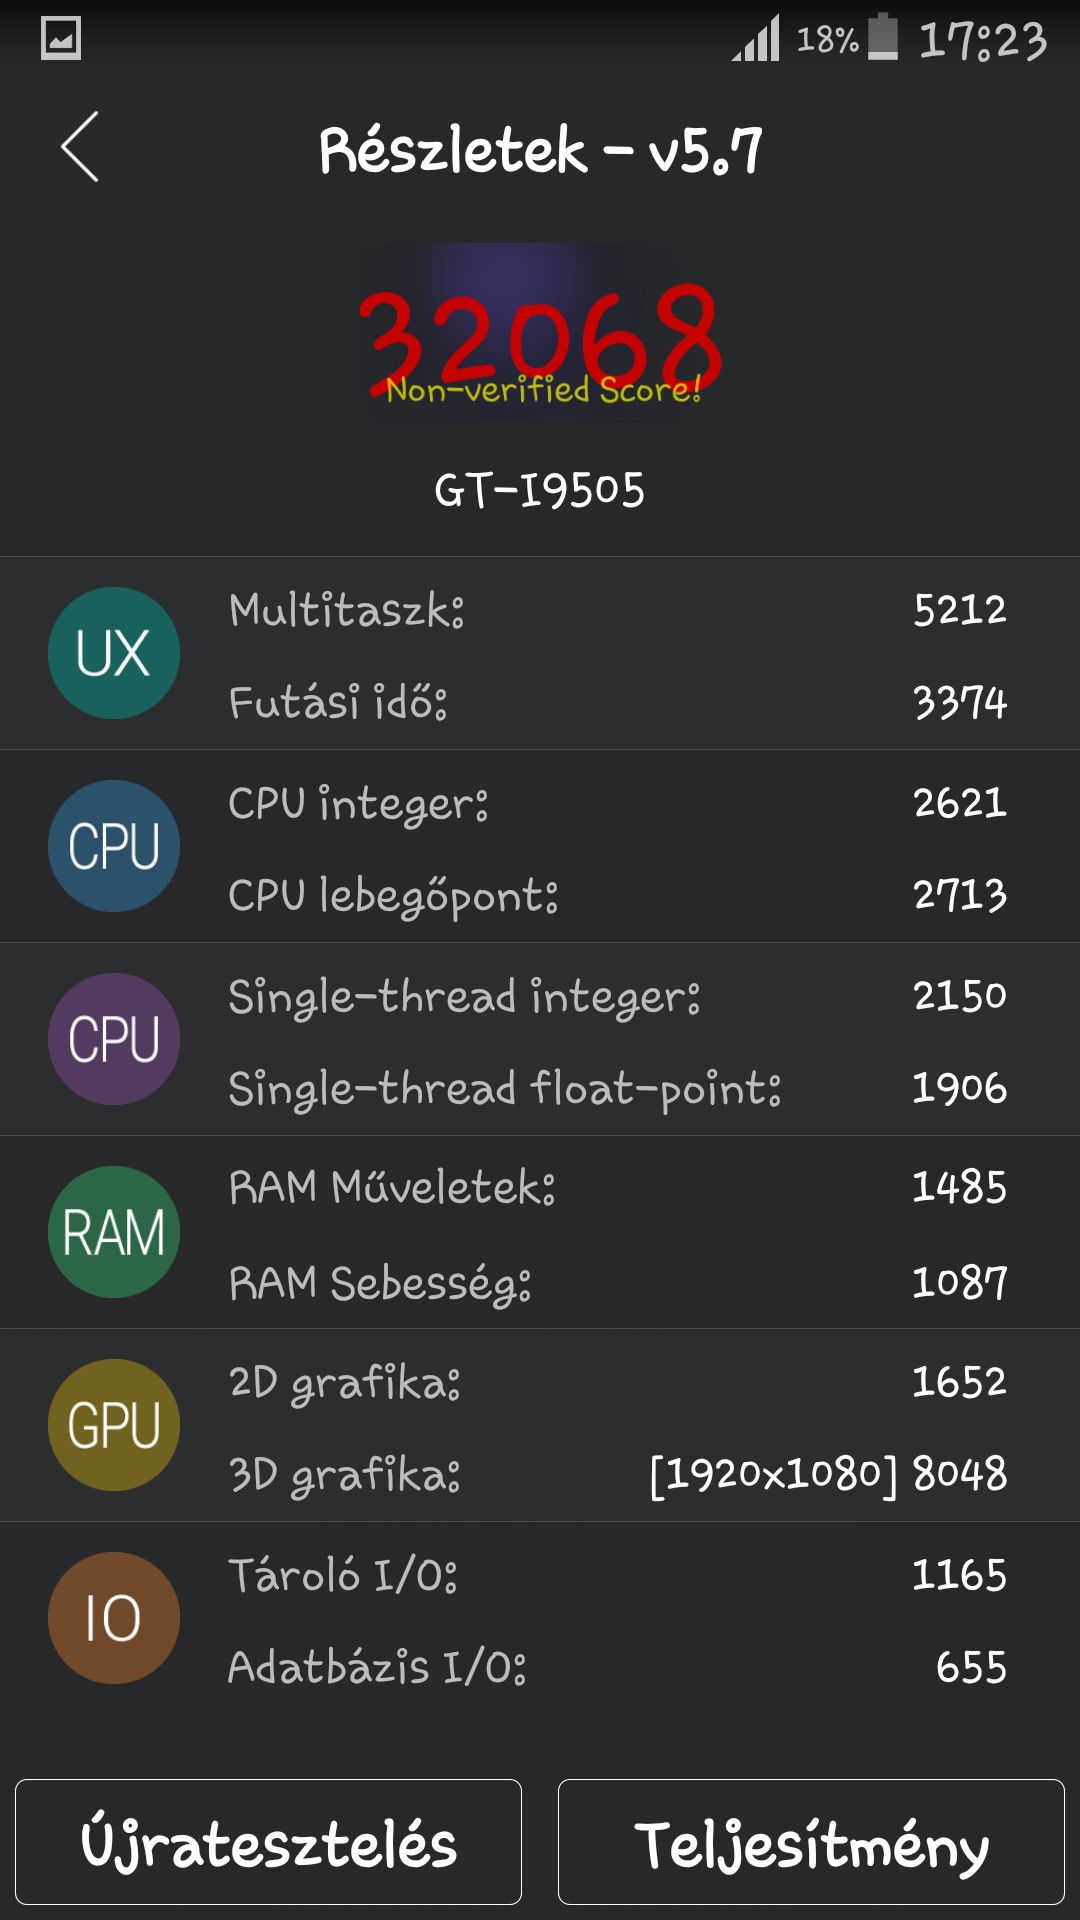Image resolution: width=1080 pixels, height=1920 pixels.
Task: Tap the blue CPU category icon
Action: pyautogui.click(x=114, y=846)
